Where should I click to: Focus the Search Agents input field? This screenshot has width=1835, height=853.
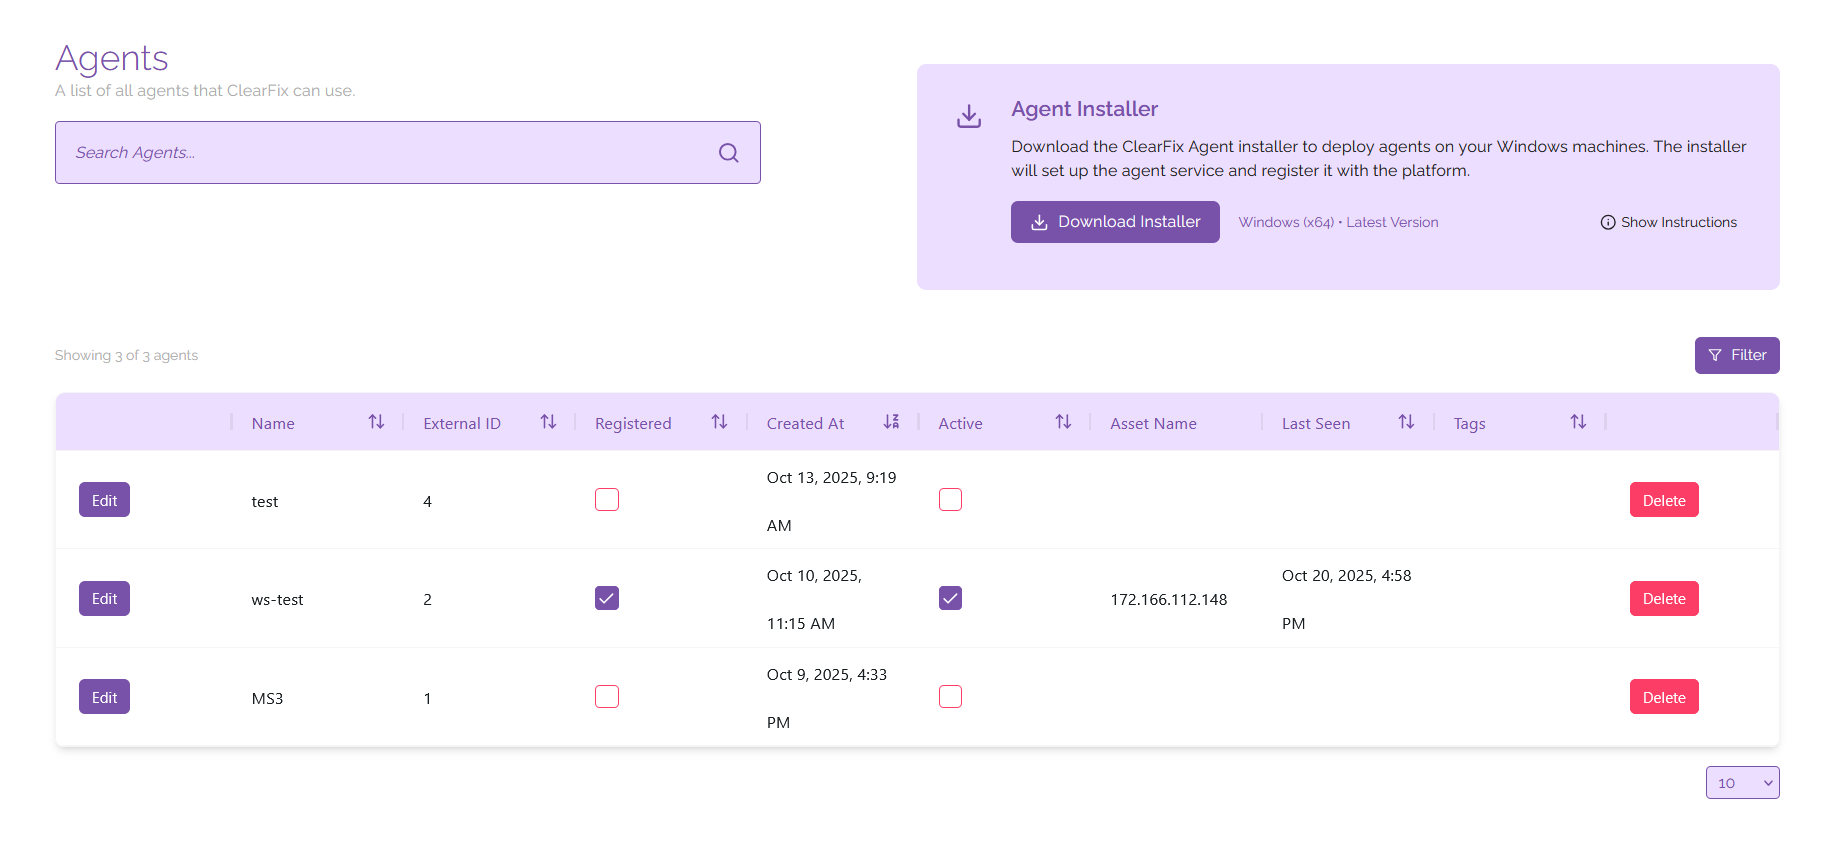click(408, 152)
